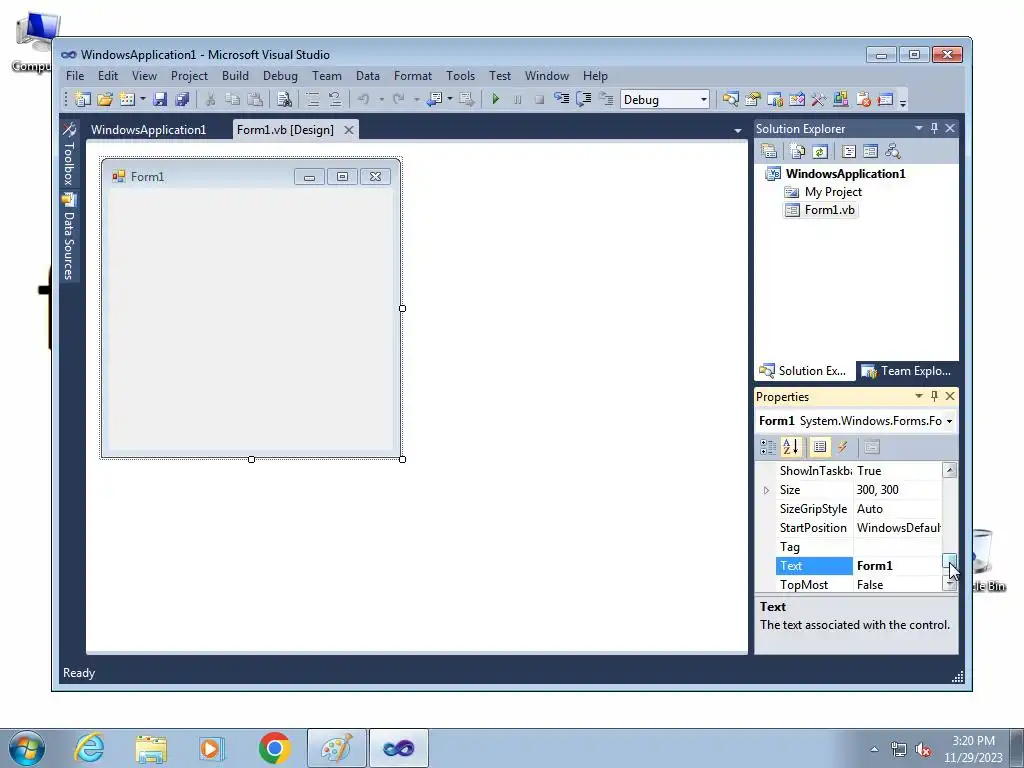Select My Project in Solution Explorer
1024x768 pixels.
pyautogui.click(x=833, y=192)
